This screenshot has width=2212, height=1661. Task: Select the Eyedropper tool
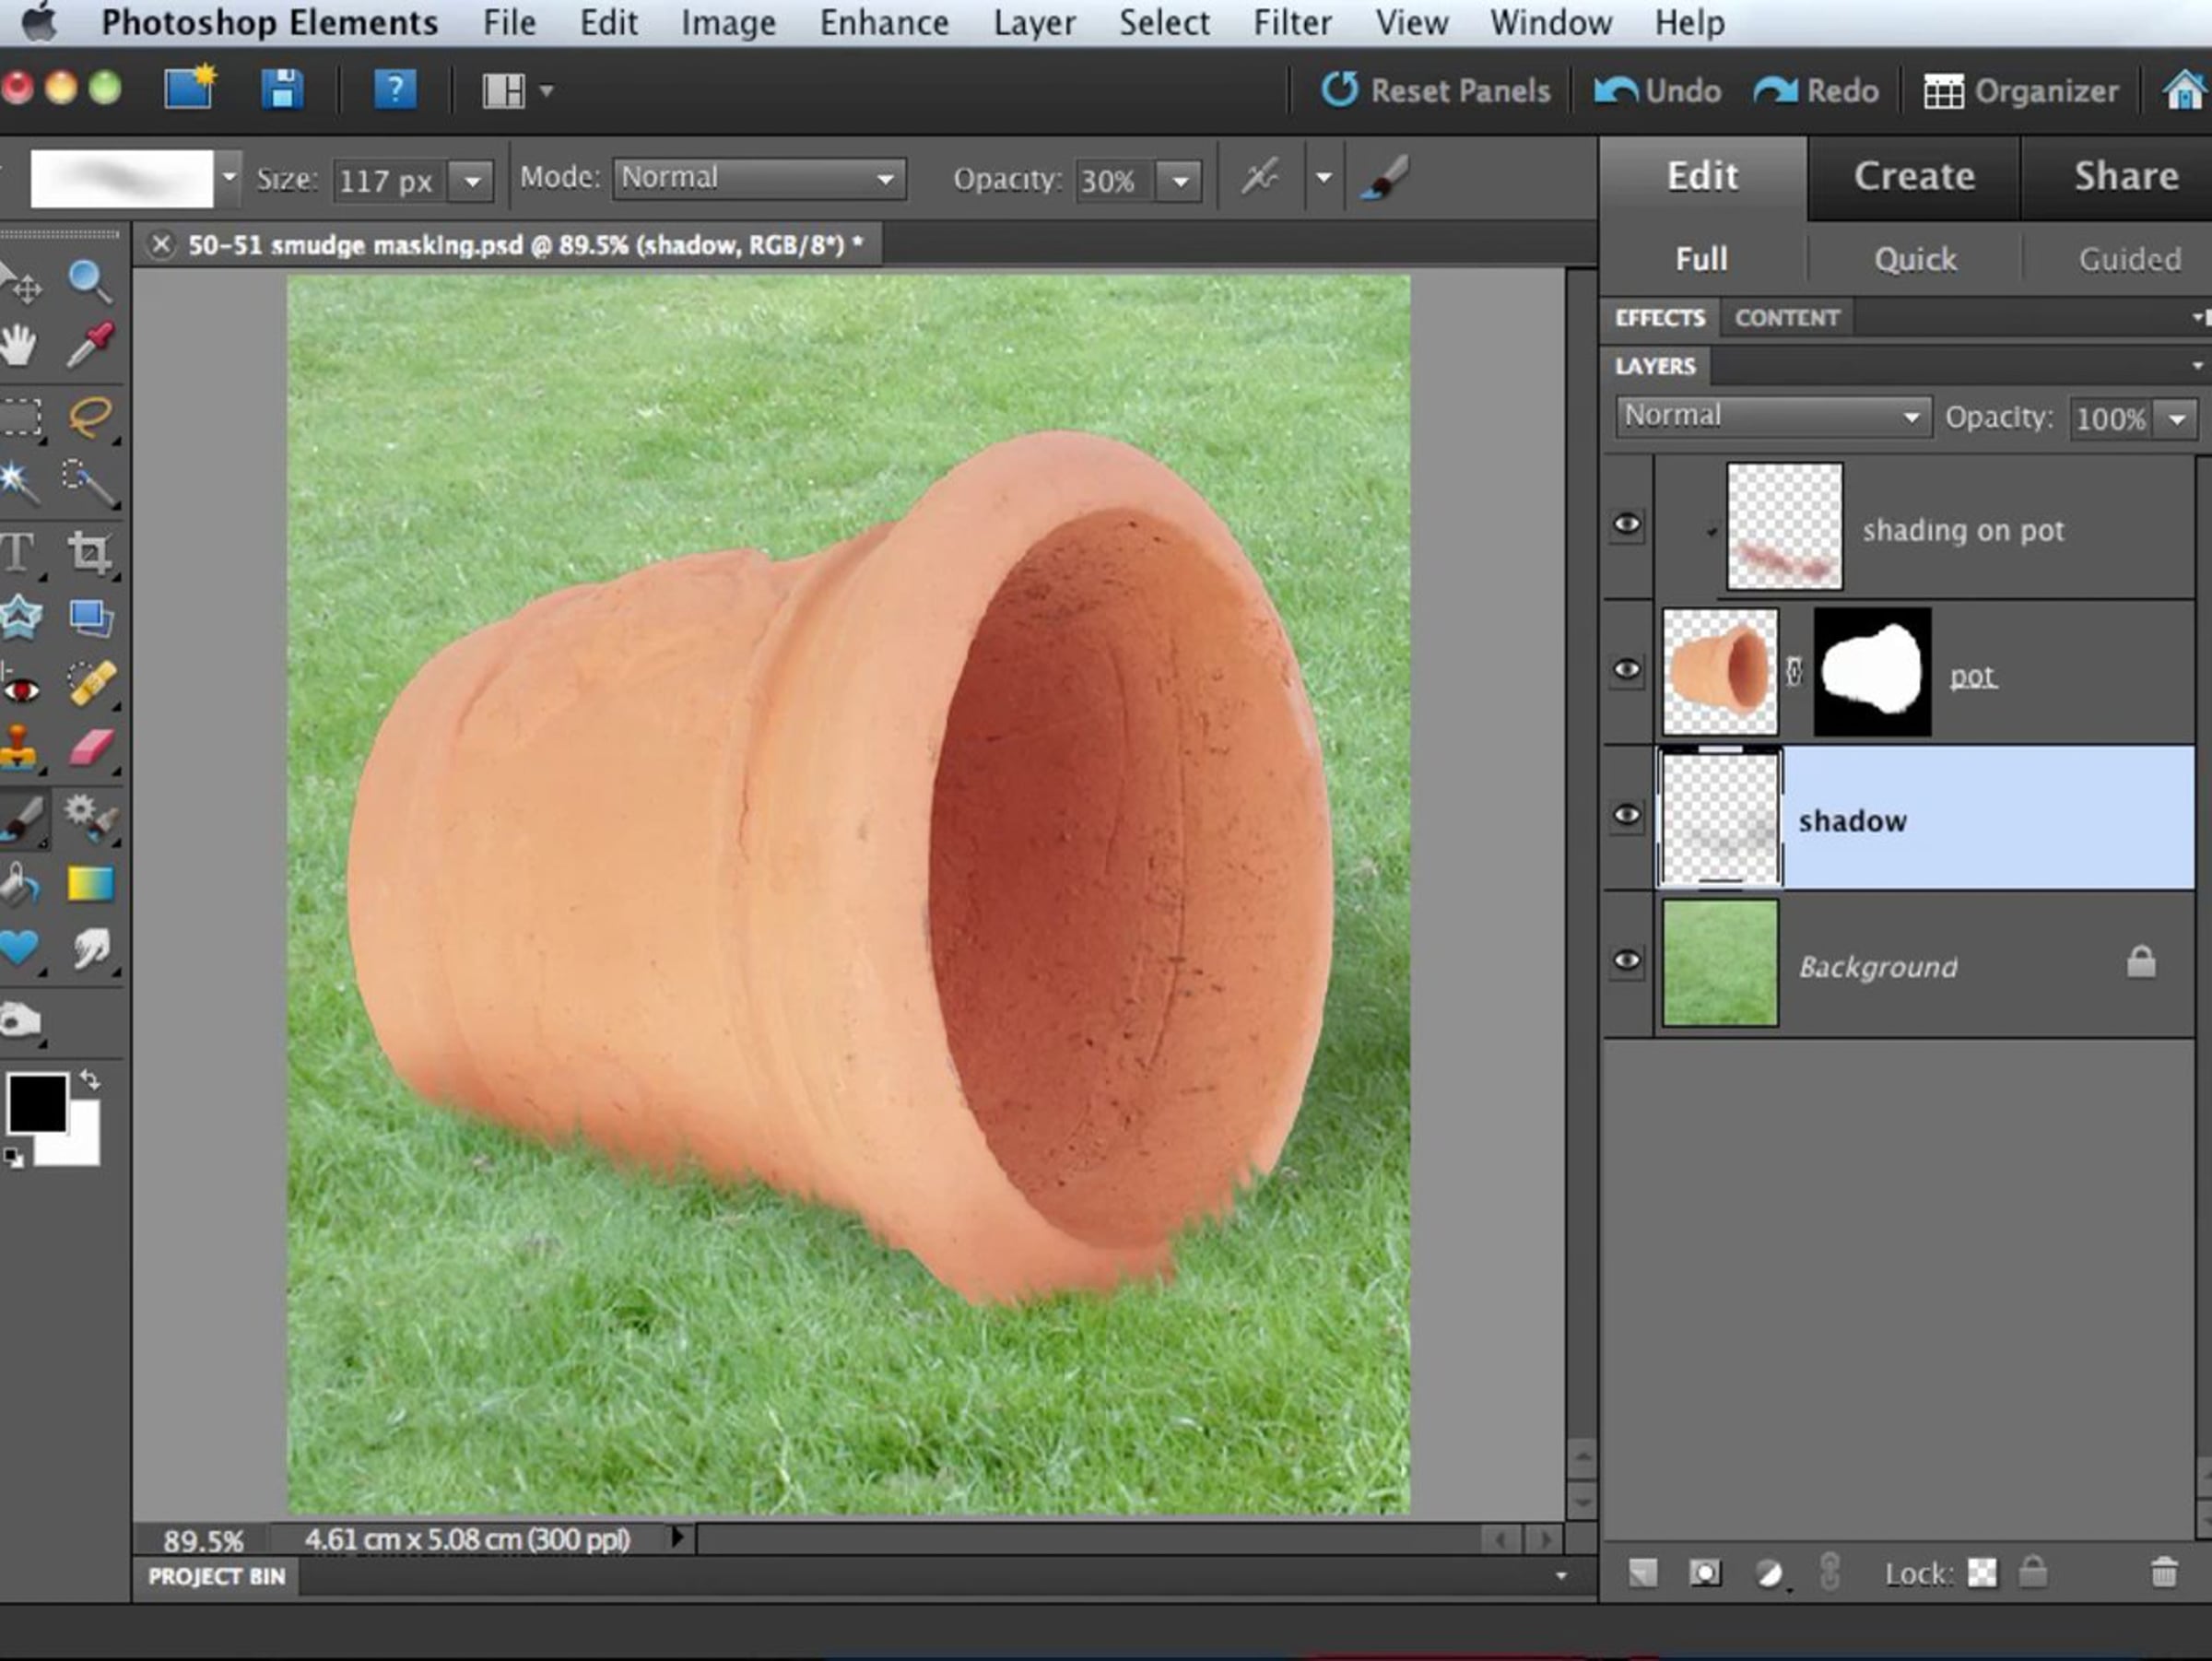[90, 345]
